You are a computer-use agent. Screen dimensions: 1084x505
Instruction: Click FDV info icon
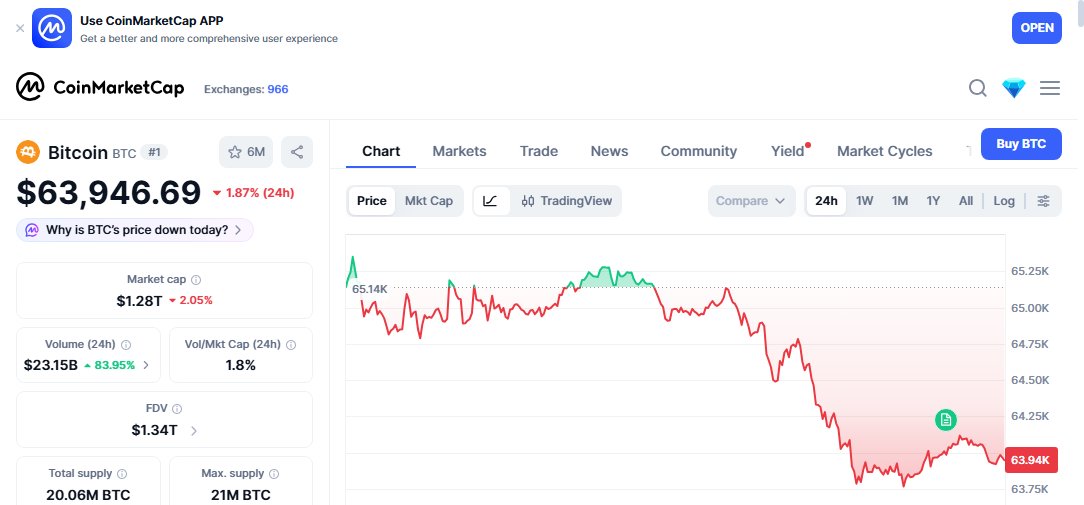click(x=177, y=409)
